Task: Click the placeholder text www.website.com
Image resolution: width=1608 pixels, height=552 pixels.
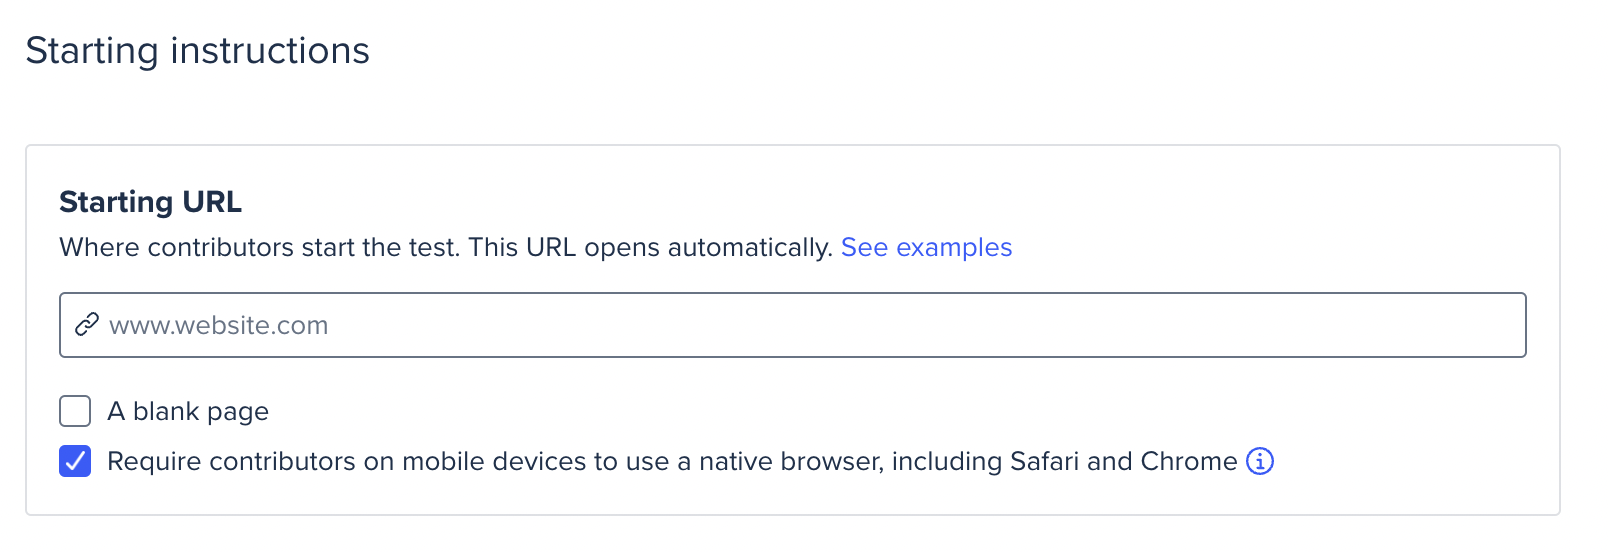Action: coord(218,325)
